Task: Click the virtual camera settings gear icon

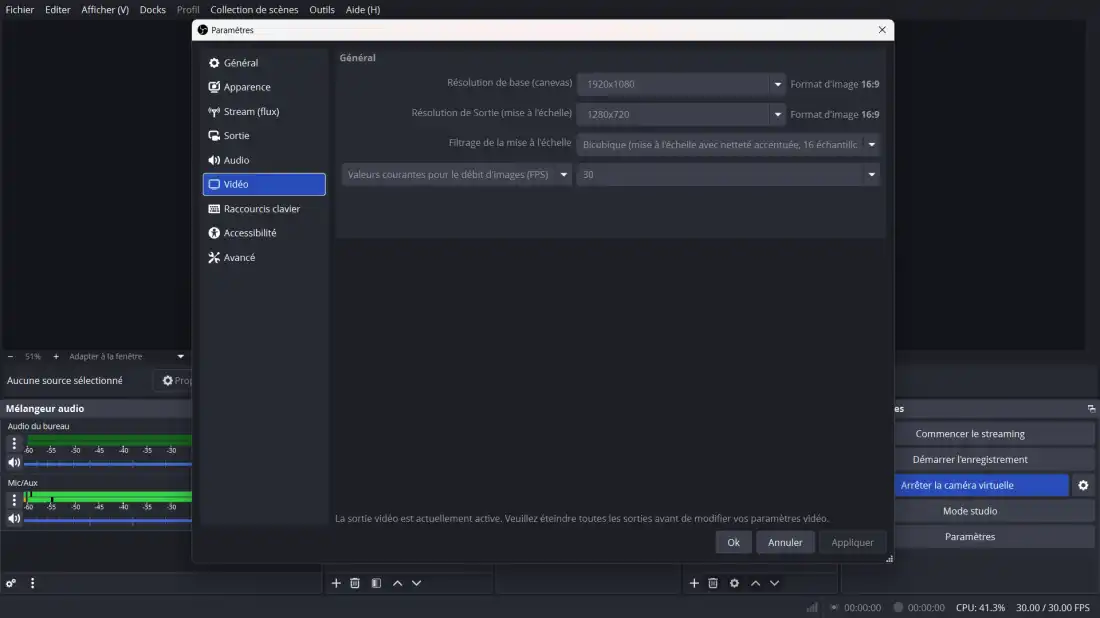Action: click(1082, 485)
